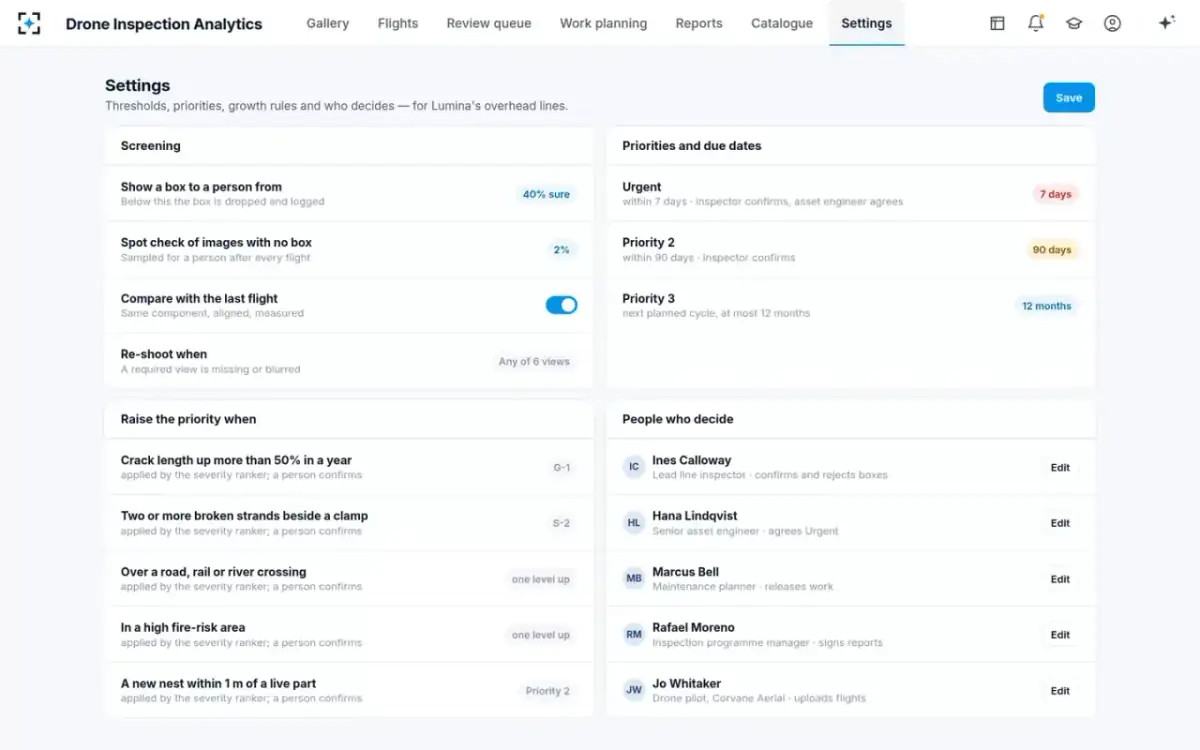The height and width of the screenshot is (750, 1200).
Task: Click the Priority 2 row label
Action: pyautogui.click(x=648, y=242)
